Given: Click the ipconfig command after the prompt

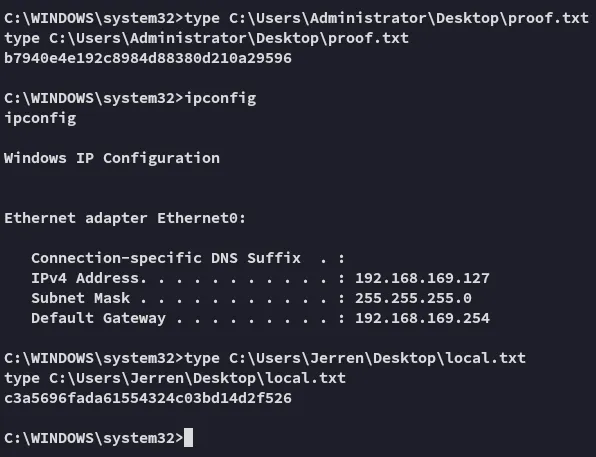Looking at the screenshot, I should [x=220, y=98].
